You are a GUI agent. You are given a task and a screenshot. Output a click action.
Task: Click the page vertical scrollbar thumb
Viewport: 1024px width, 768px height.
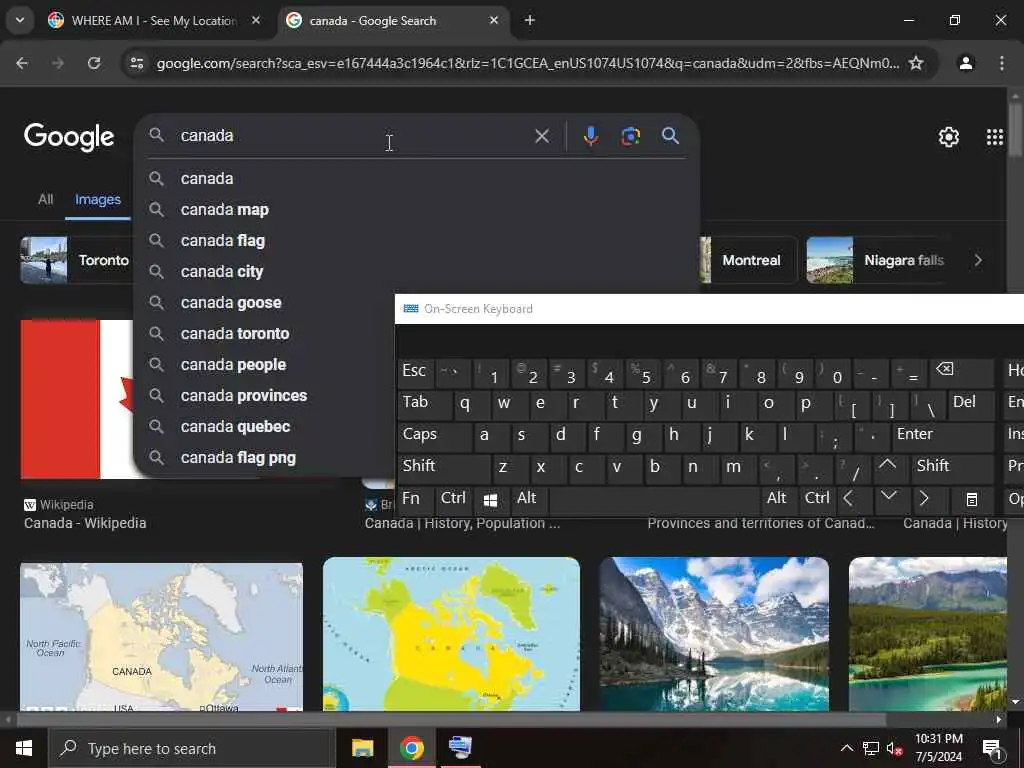pos(1015,128)
